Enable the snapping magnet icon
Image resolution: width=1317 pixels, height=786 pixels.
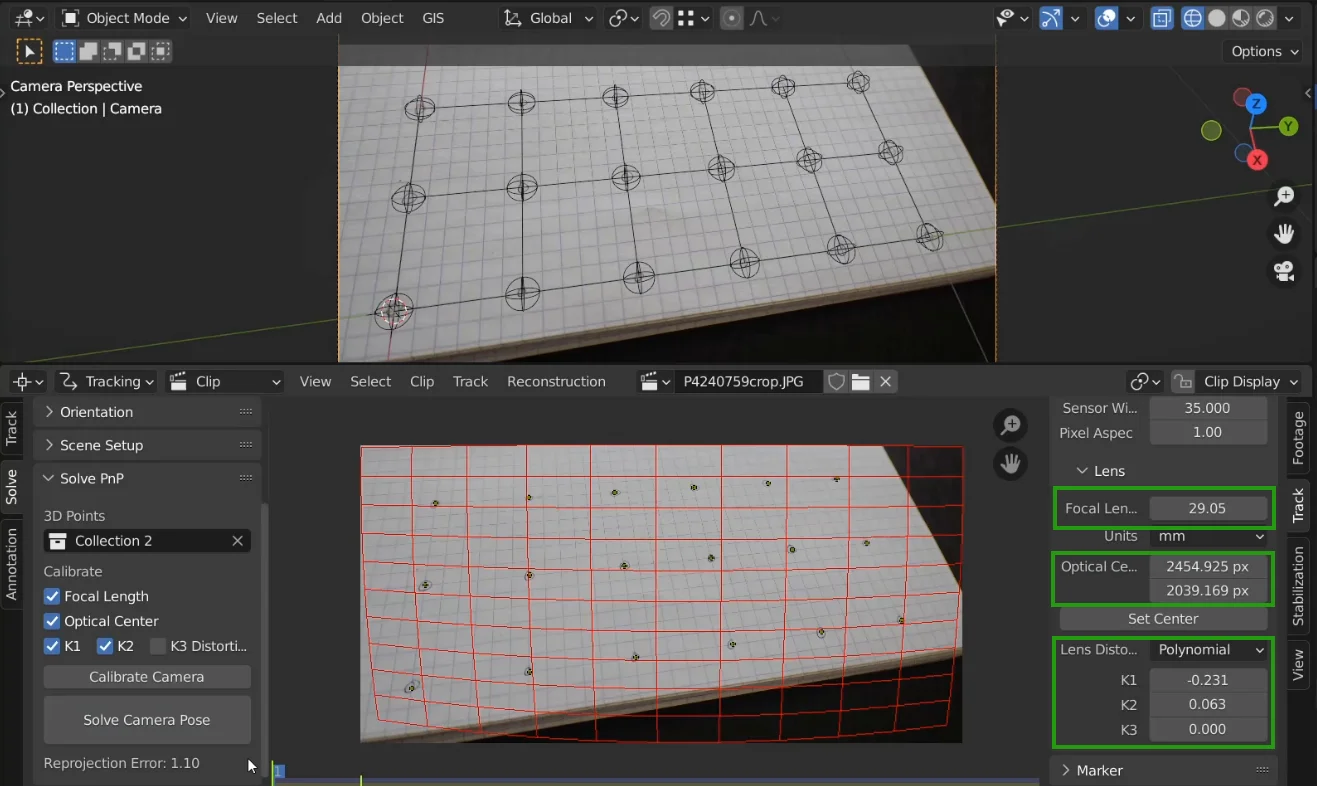(x=661, y=18)
